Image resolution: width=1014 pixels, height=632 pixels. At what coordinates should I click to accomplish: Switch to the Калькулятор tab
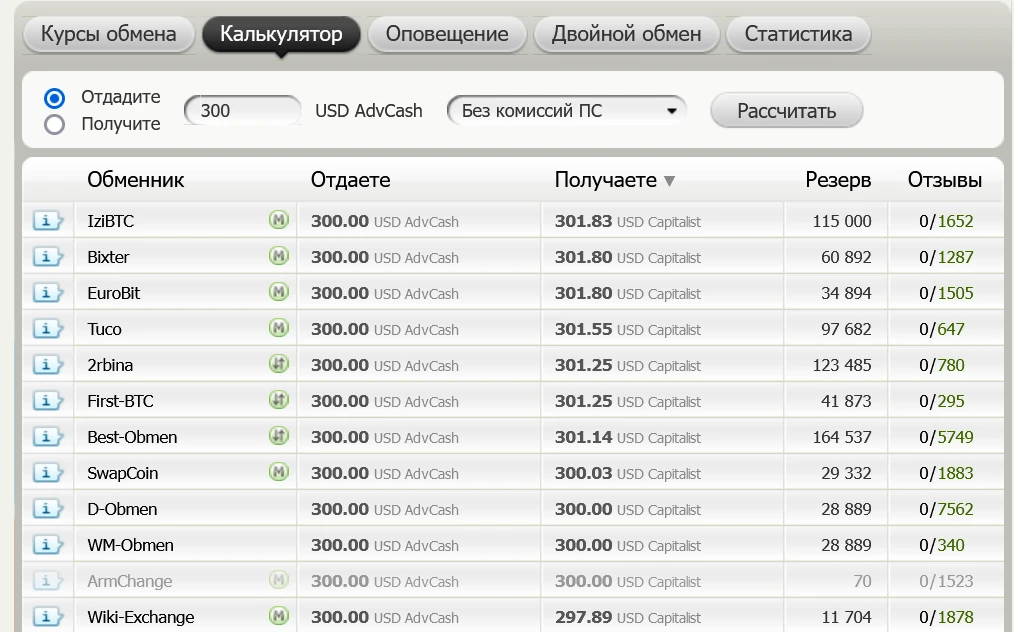(281, 34)
